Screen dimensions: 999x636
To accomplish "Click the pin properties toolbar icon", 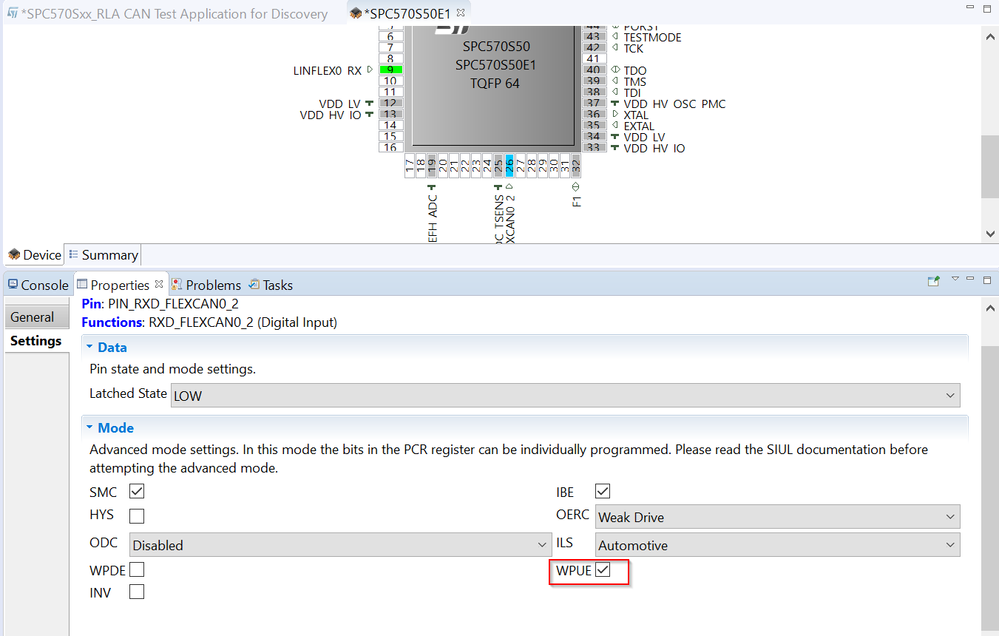I will [933, 281].
